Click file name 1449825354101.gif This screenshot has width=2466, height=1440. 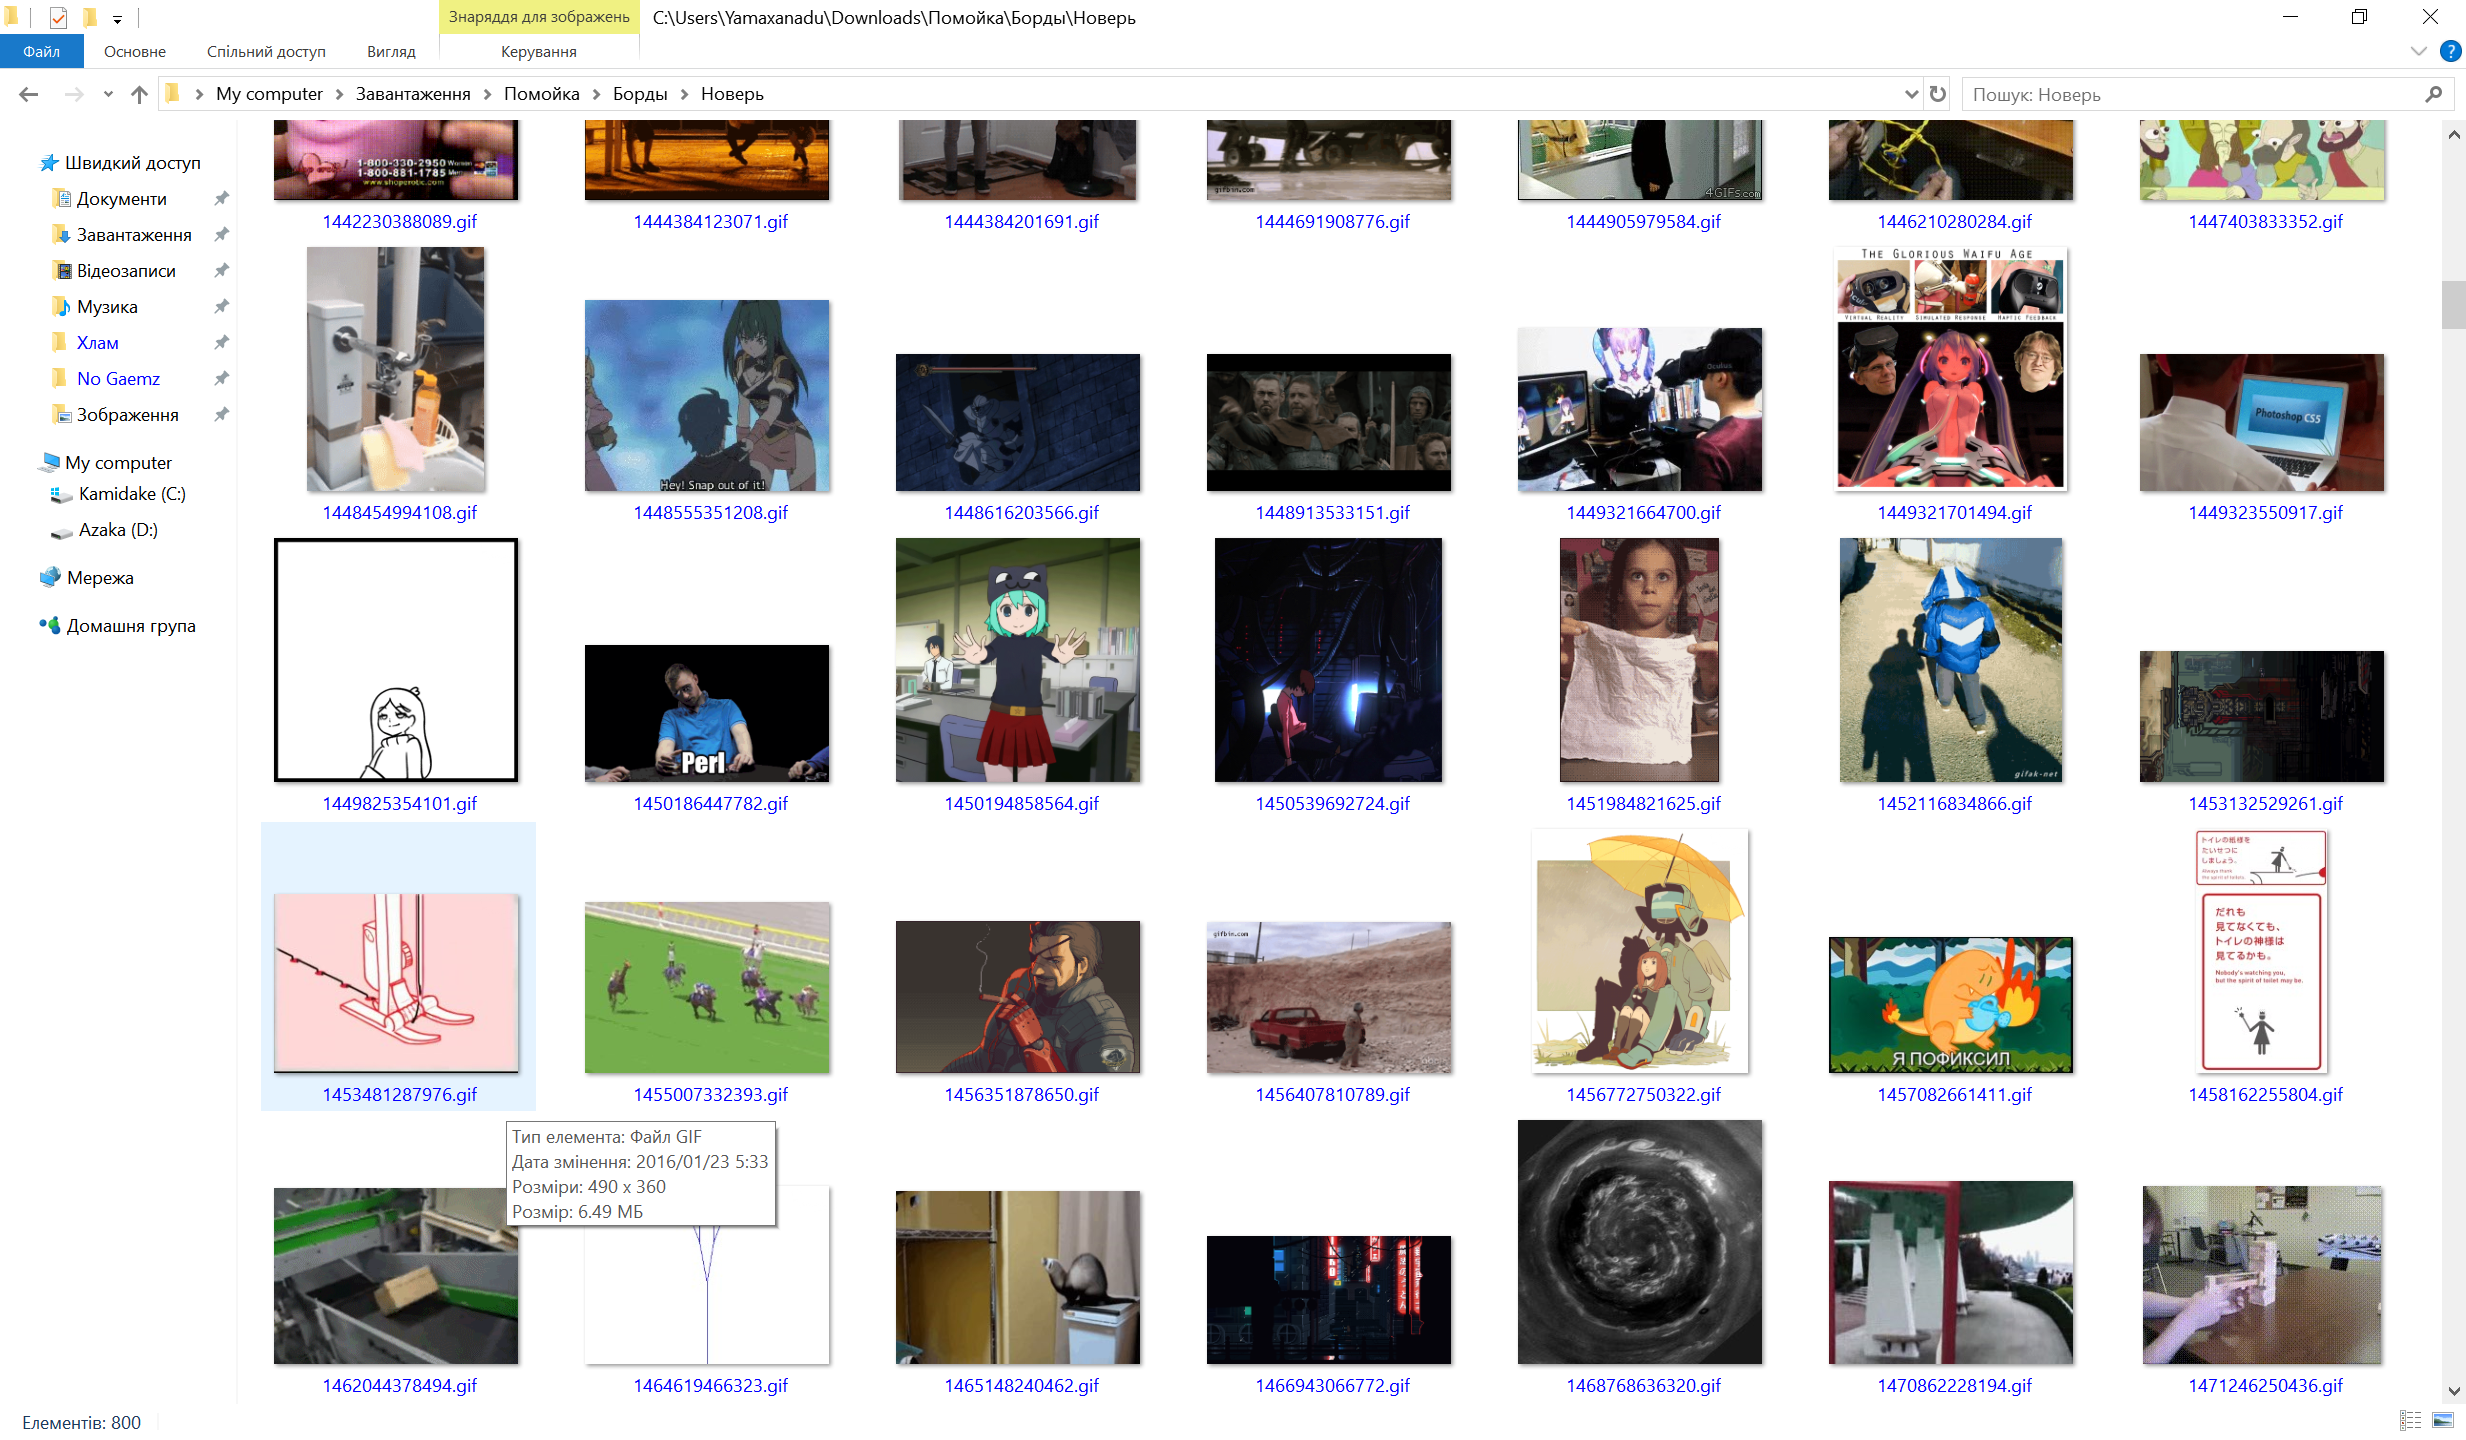(399, 803)
